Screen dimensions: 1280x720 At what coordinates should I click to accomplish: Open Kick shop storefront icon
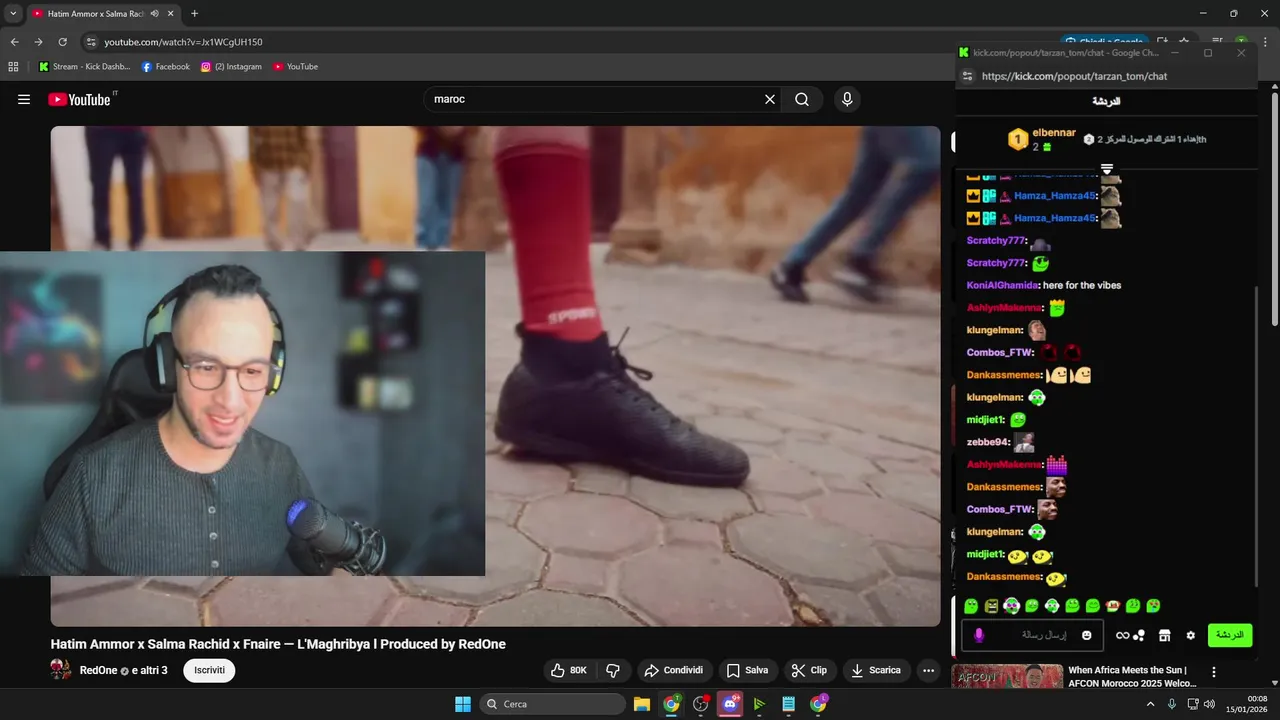[x=1164, y=635]
